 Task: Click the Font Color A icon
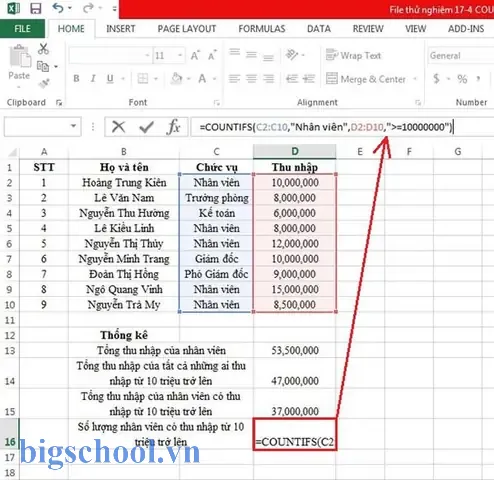(202, 79)
